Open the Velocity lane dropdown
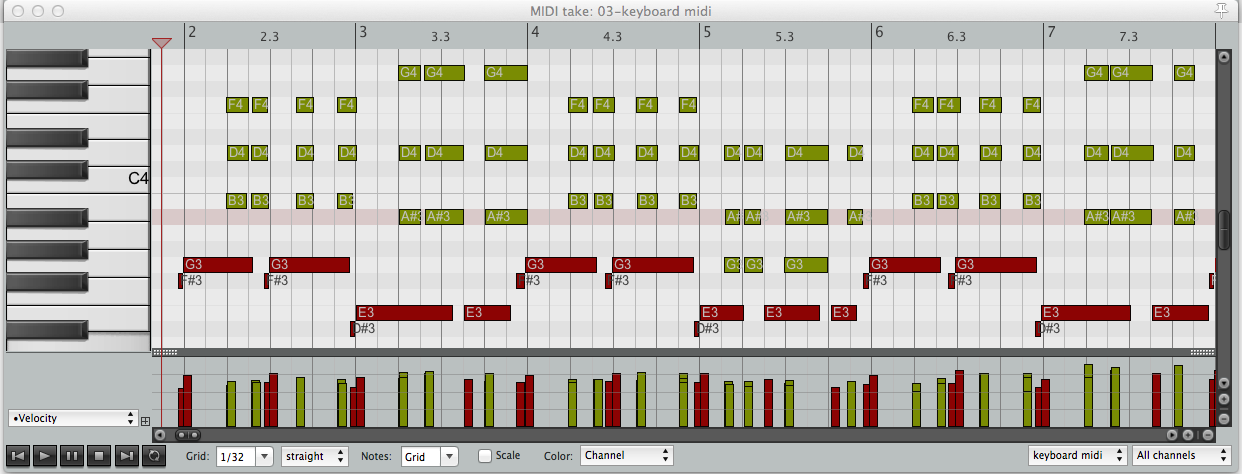1242x474 pixels. coord(73,418)
